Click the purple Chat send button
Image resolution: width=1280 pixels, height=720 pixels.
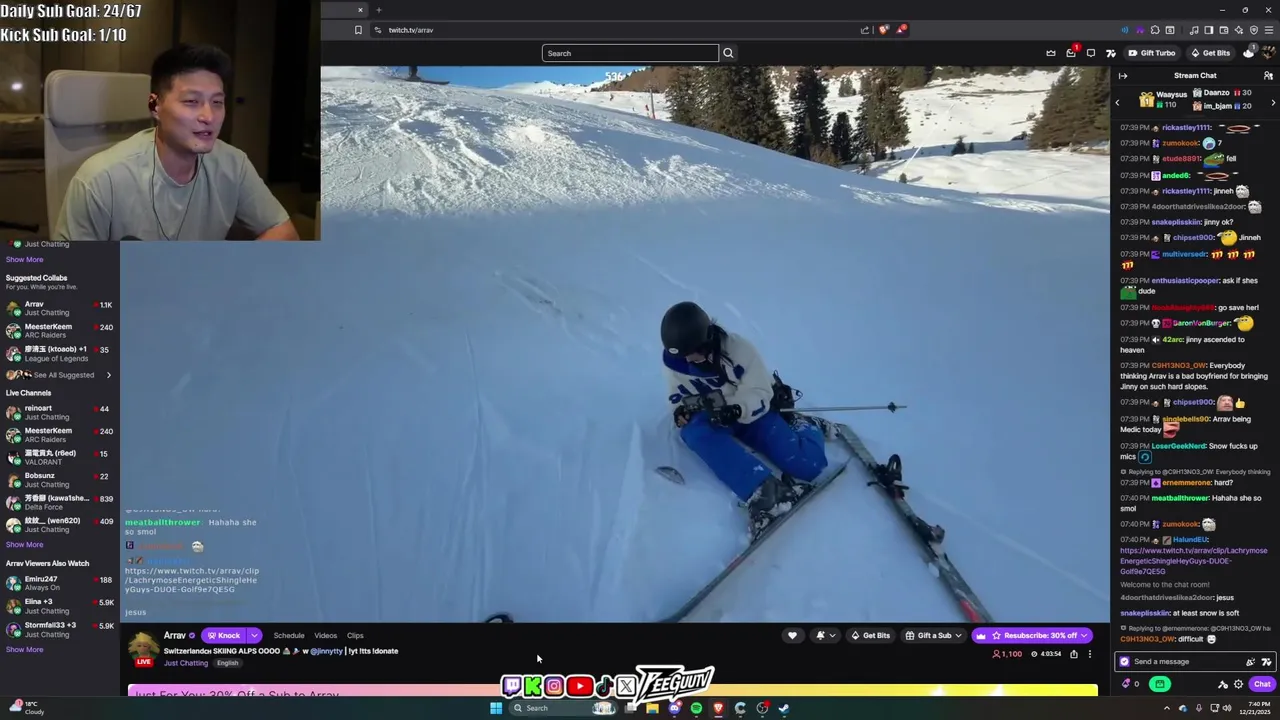1261,684
